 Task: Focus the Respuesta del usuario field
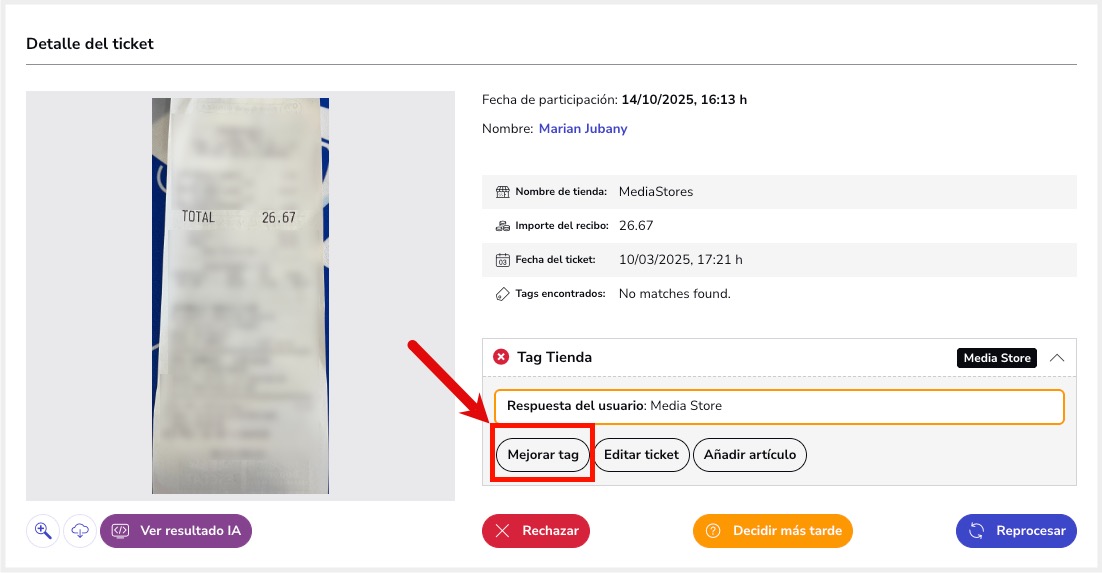(x=778, y=406)
